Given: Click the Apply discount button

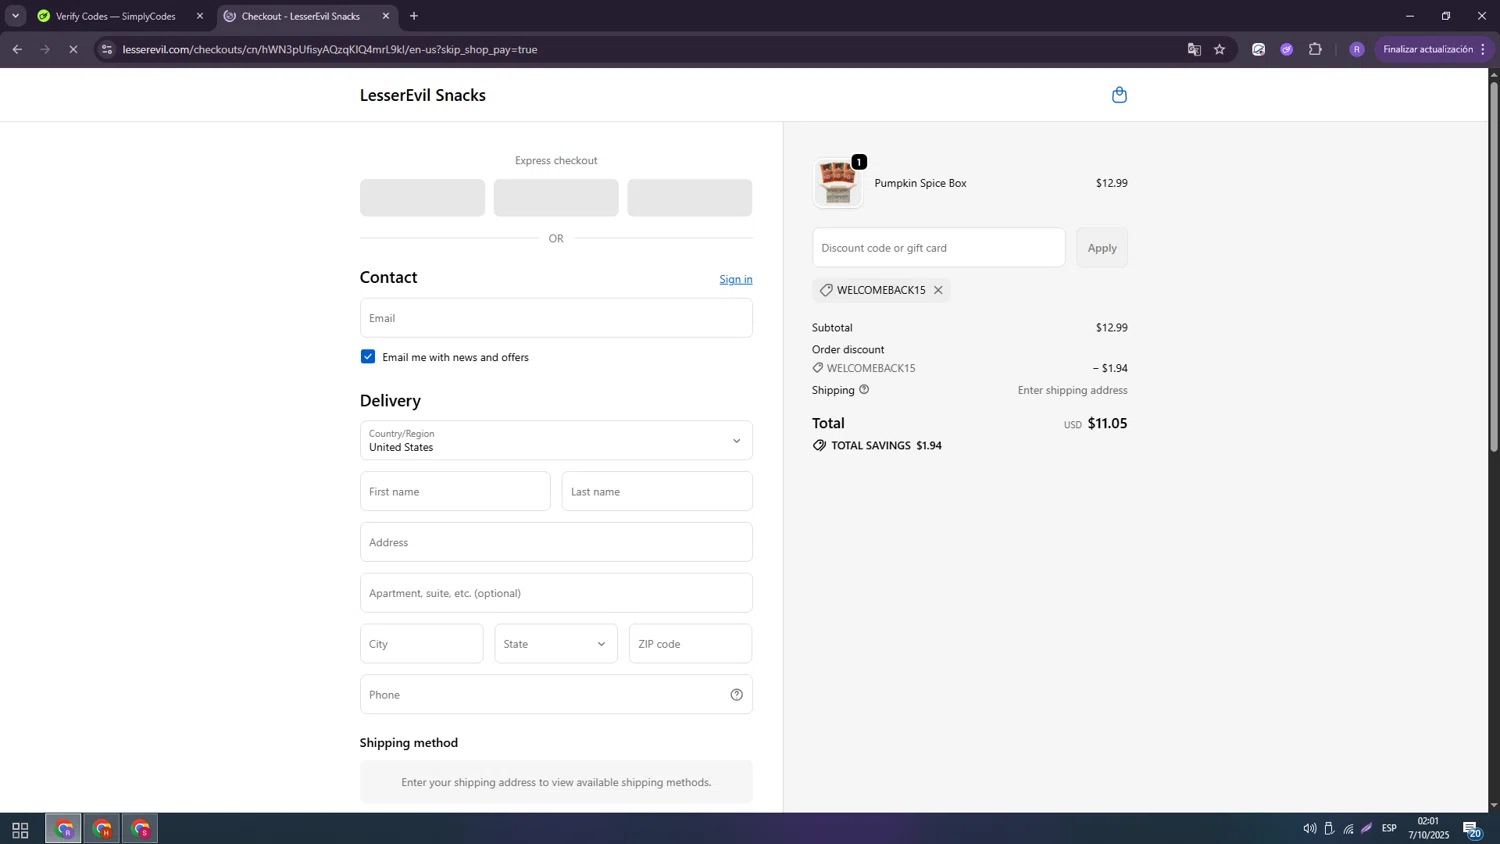Looking at the screenshot, I should pyautogui.click(x=1102, y=248).
